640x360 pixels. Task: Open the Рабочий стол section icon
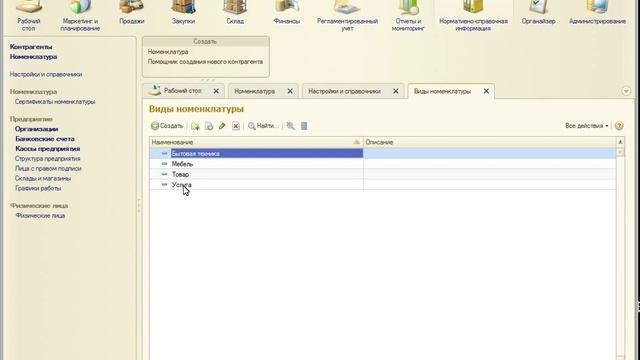tap(29, 16)
